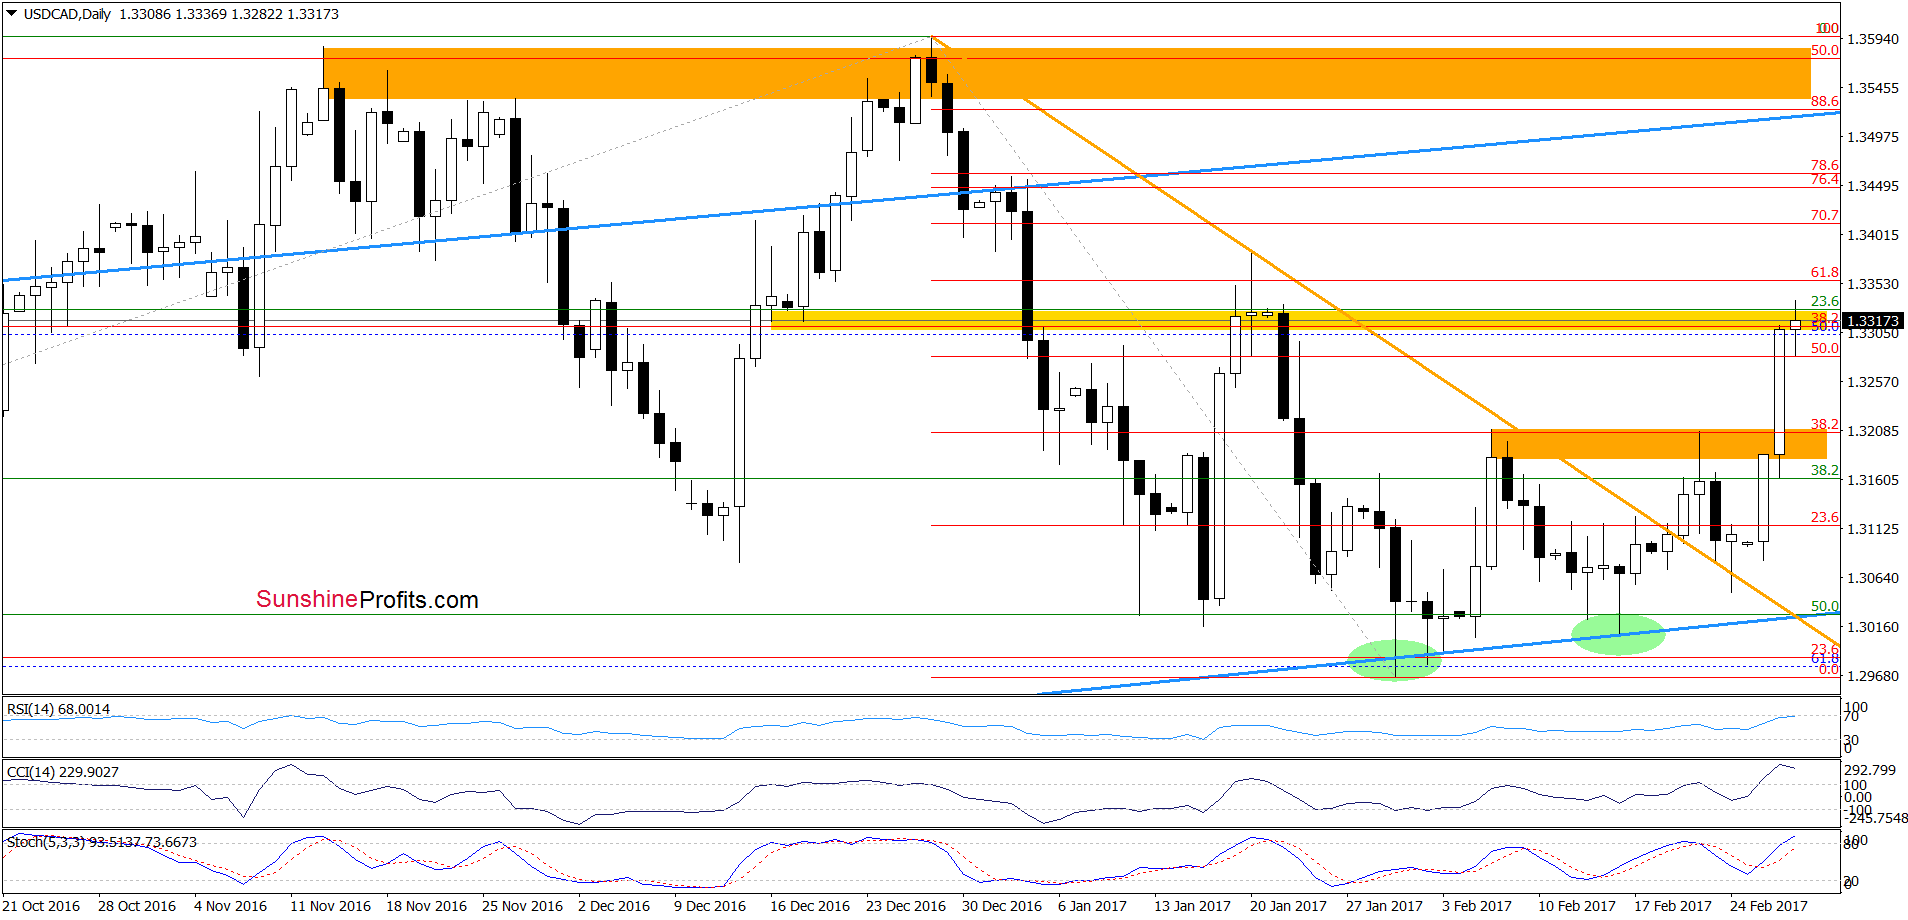Click date label 24 Feb 2017

click(x=1769, y=906)
